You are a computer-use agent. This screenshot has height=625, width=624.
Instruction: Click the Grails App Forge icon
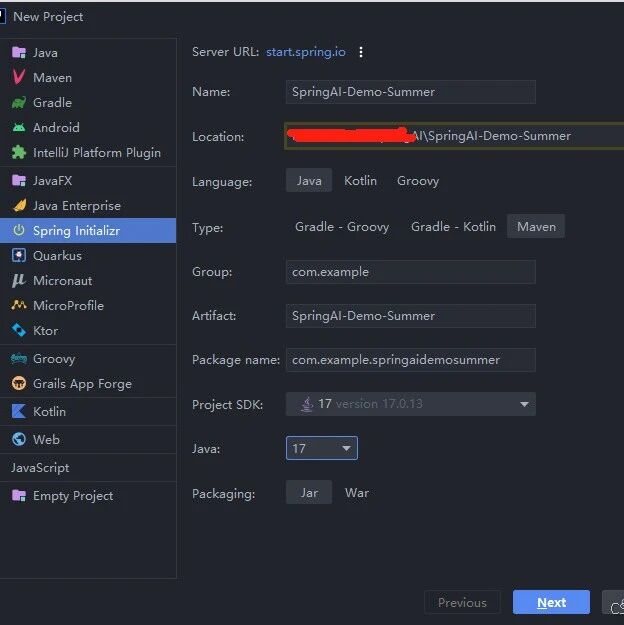tap(19, 383)
